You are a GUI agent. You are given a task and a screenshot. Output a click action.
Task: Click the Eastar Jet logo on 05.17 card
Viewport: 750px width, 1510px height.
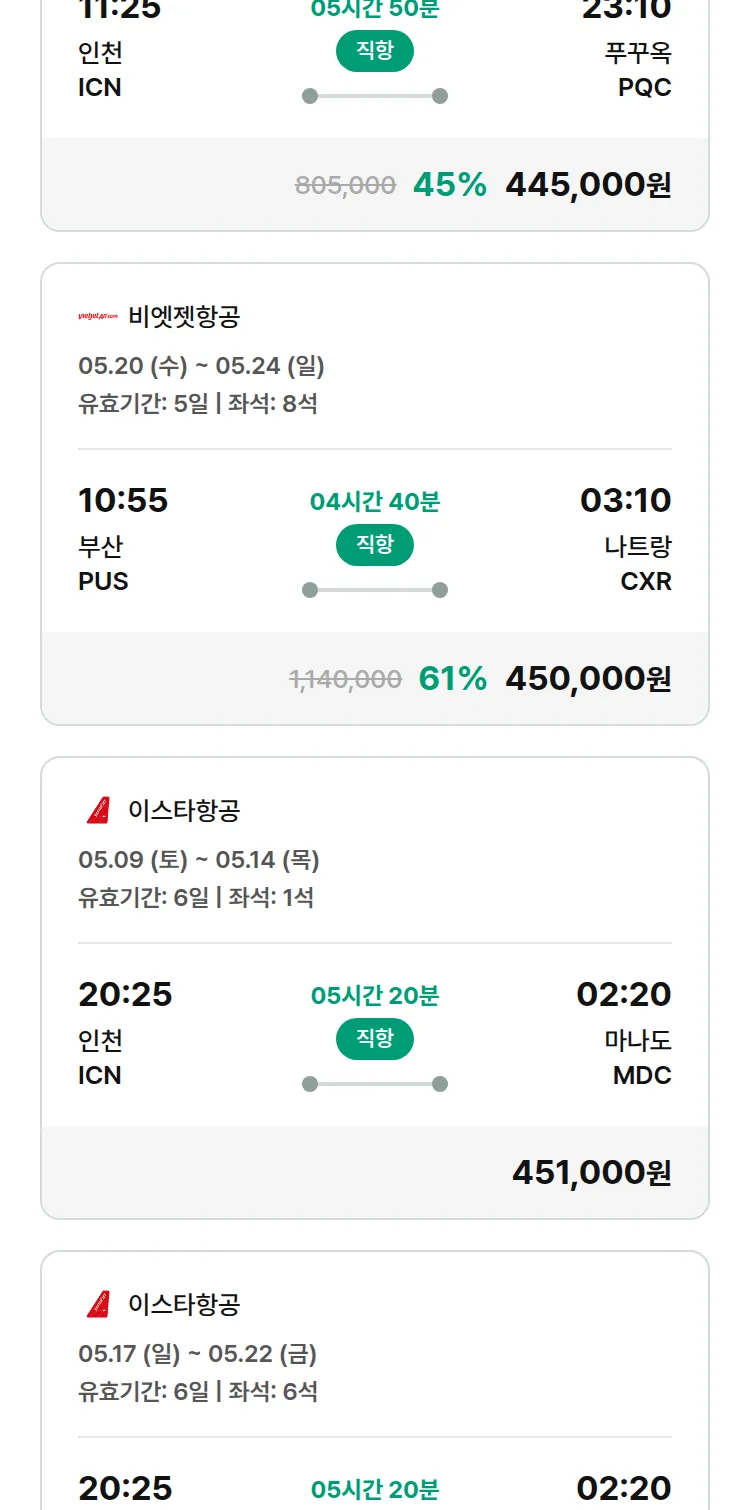(98, 1304)
